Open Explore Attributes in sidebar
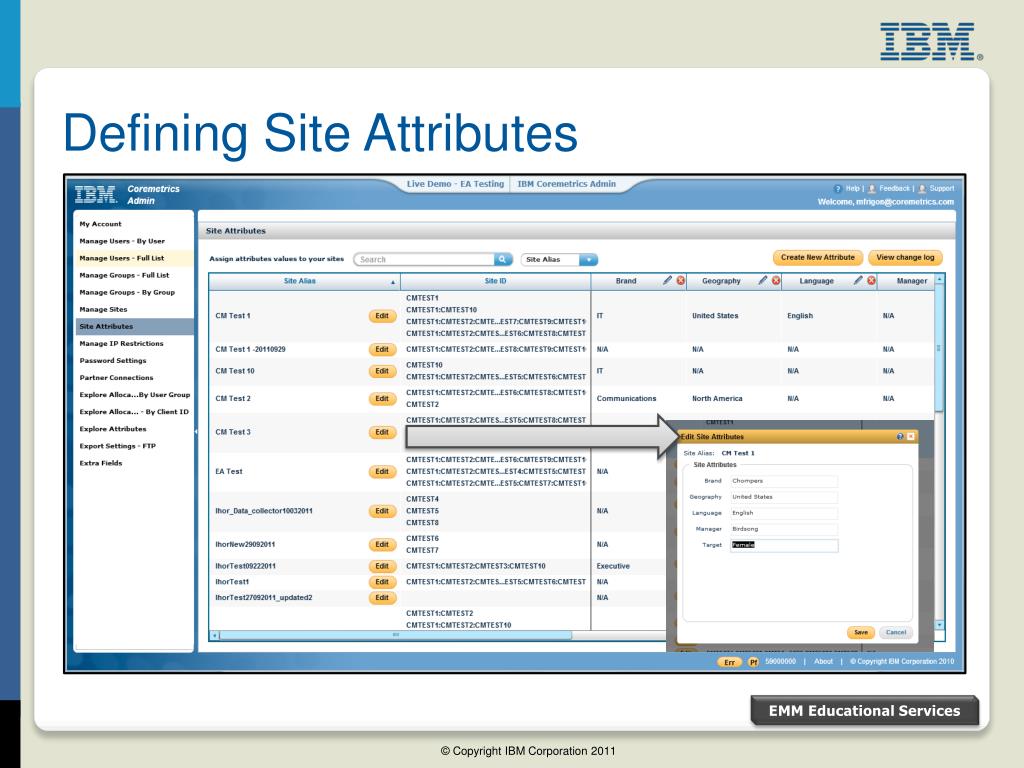1024x768 pixels. click(x=113, y=428)
